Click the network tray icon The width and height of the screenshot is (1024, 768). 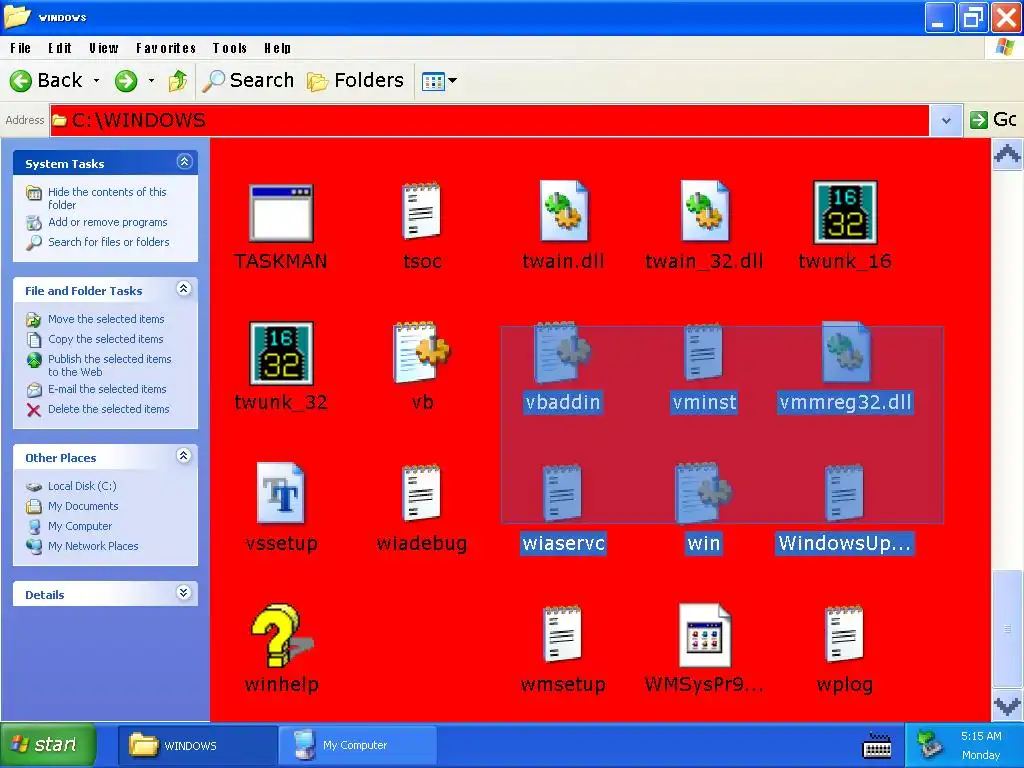(x=929, y=745)
